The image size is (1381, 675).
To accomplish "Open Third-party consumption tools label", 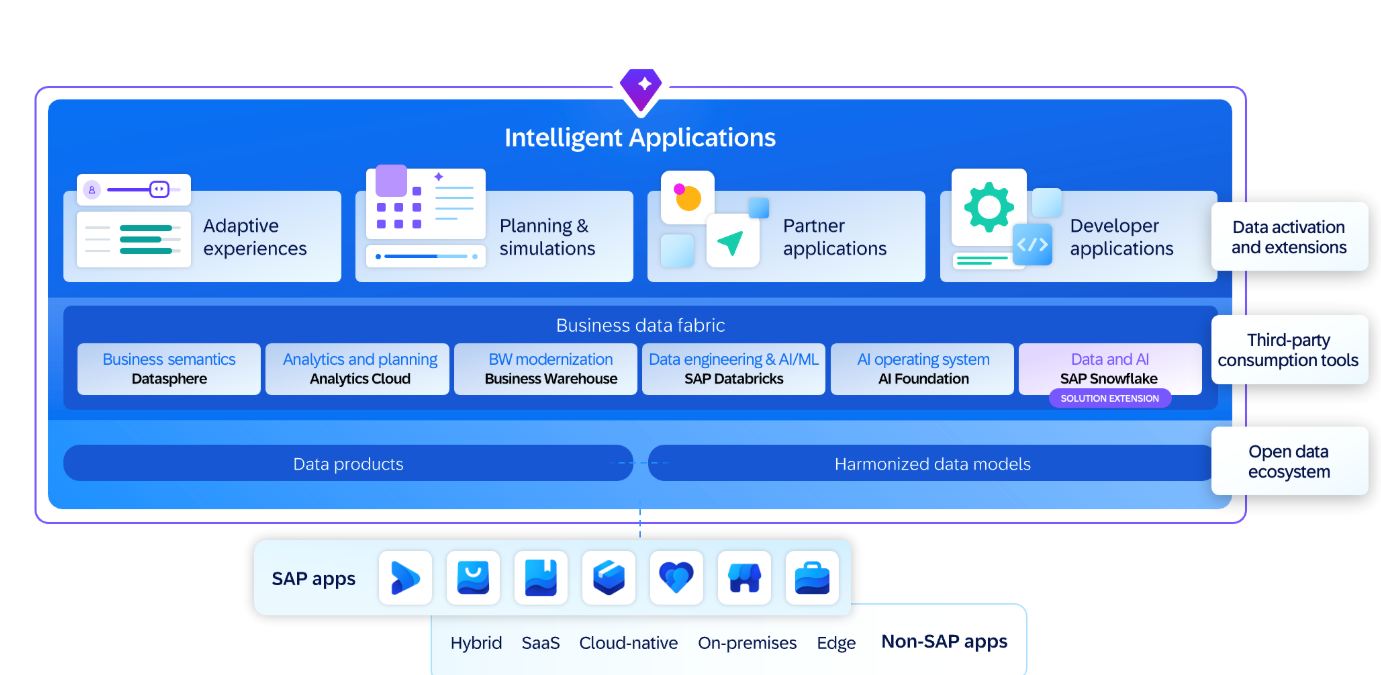I will point(1289,350).
